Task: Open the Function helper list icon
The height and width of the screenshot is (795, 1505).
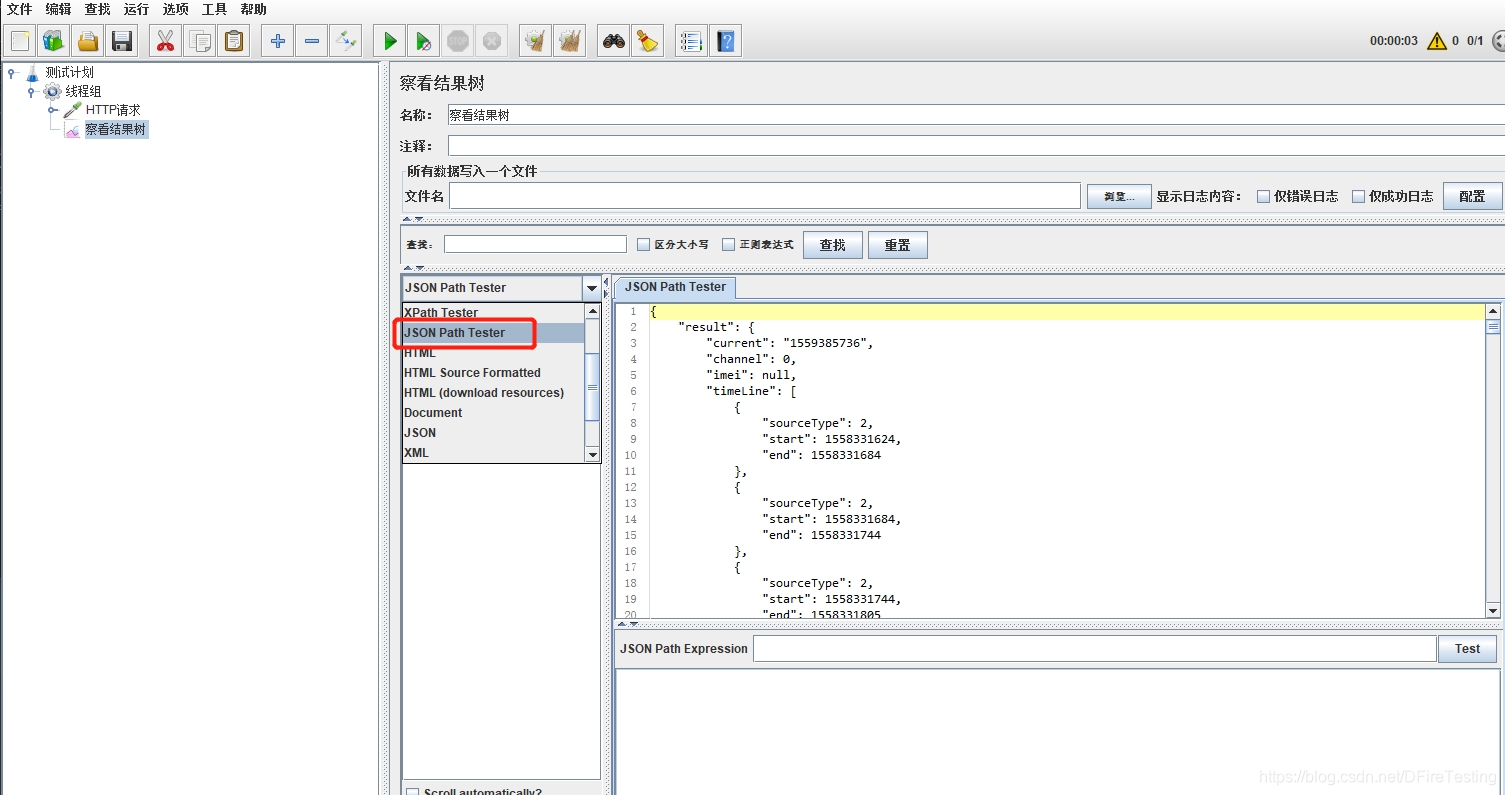Action: (691, 41)
